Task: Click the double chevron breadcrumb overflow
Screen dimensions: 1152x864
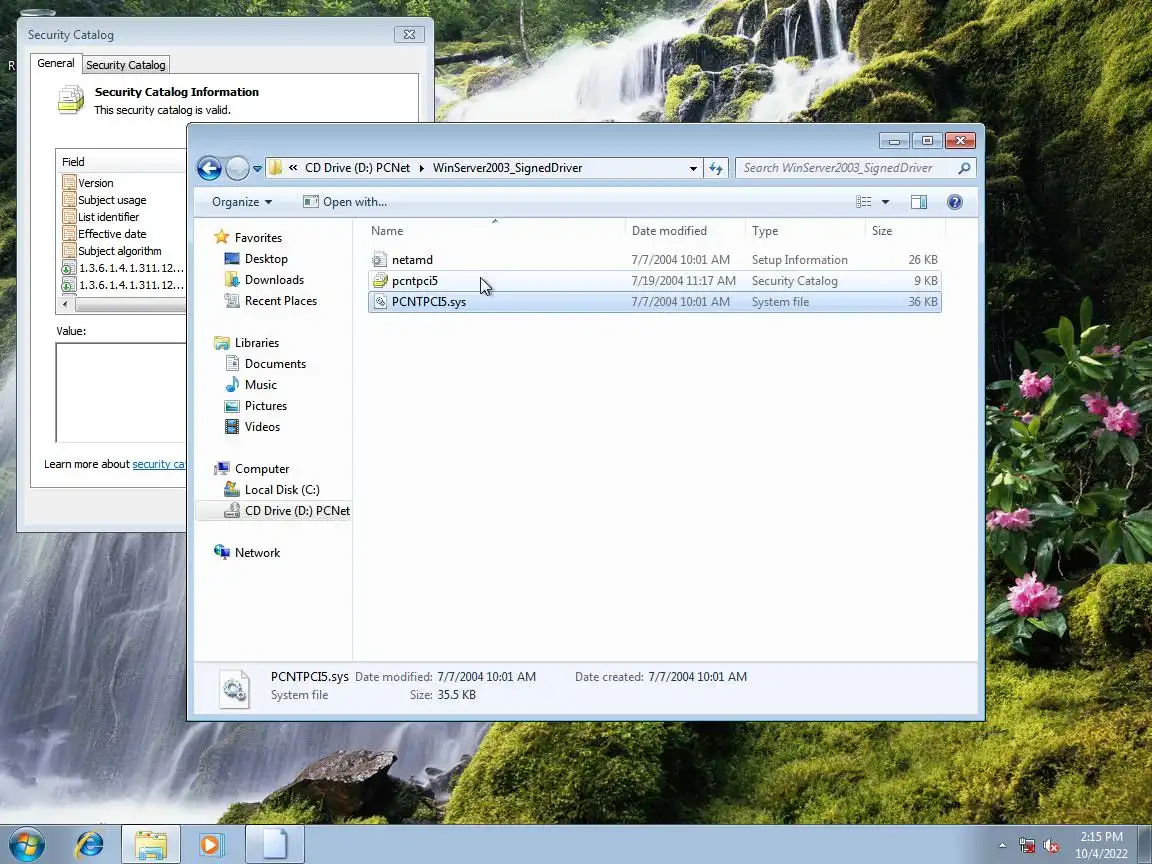Action: [293, 168]
